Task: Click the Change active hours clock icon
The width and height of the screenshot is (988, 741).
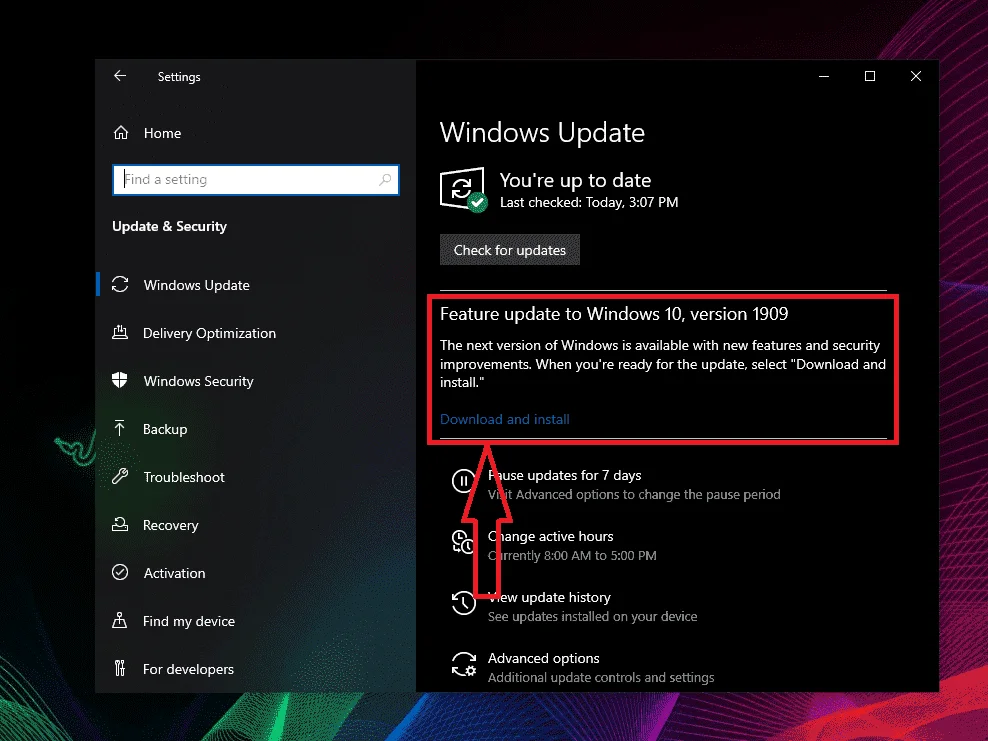Action: coord(463,543)
